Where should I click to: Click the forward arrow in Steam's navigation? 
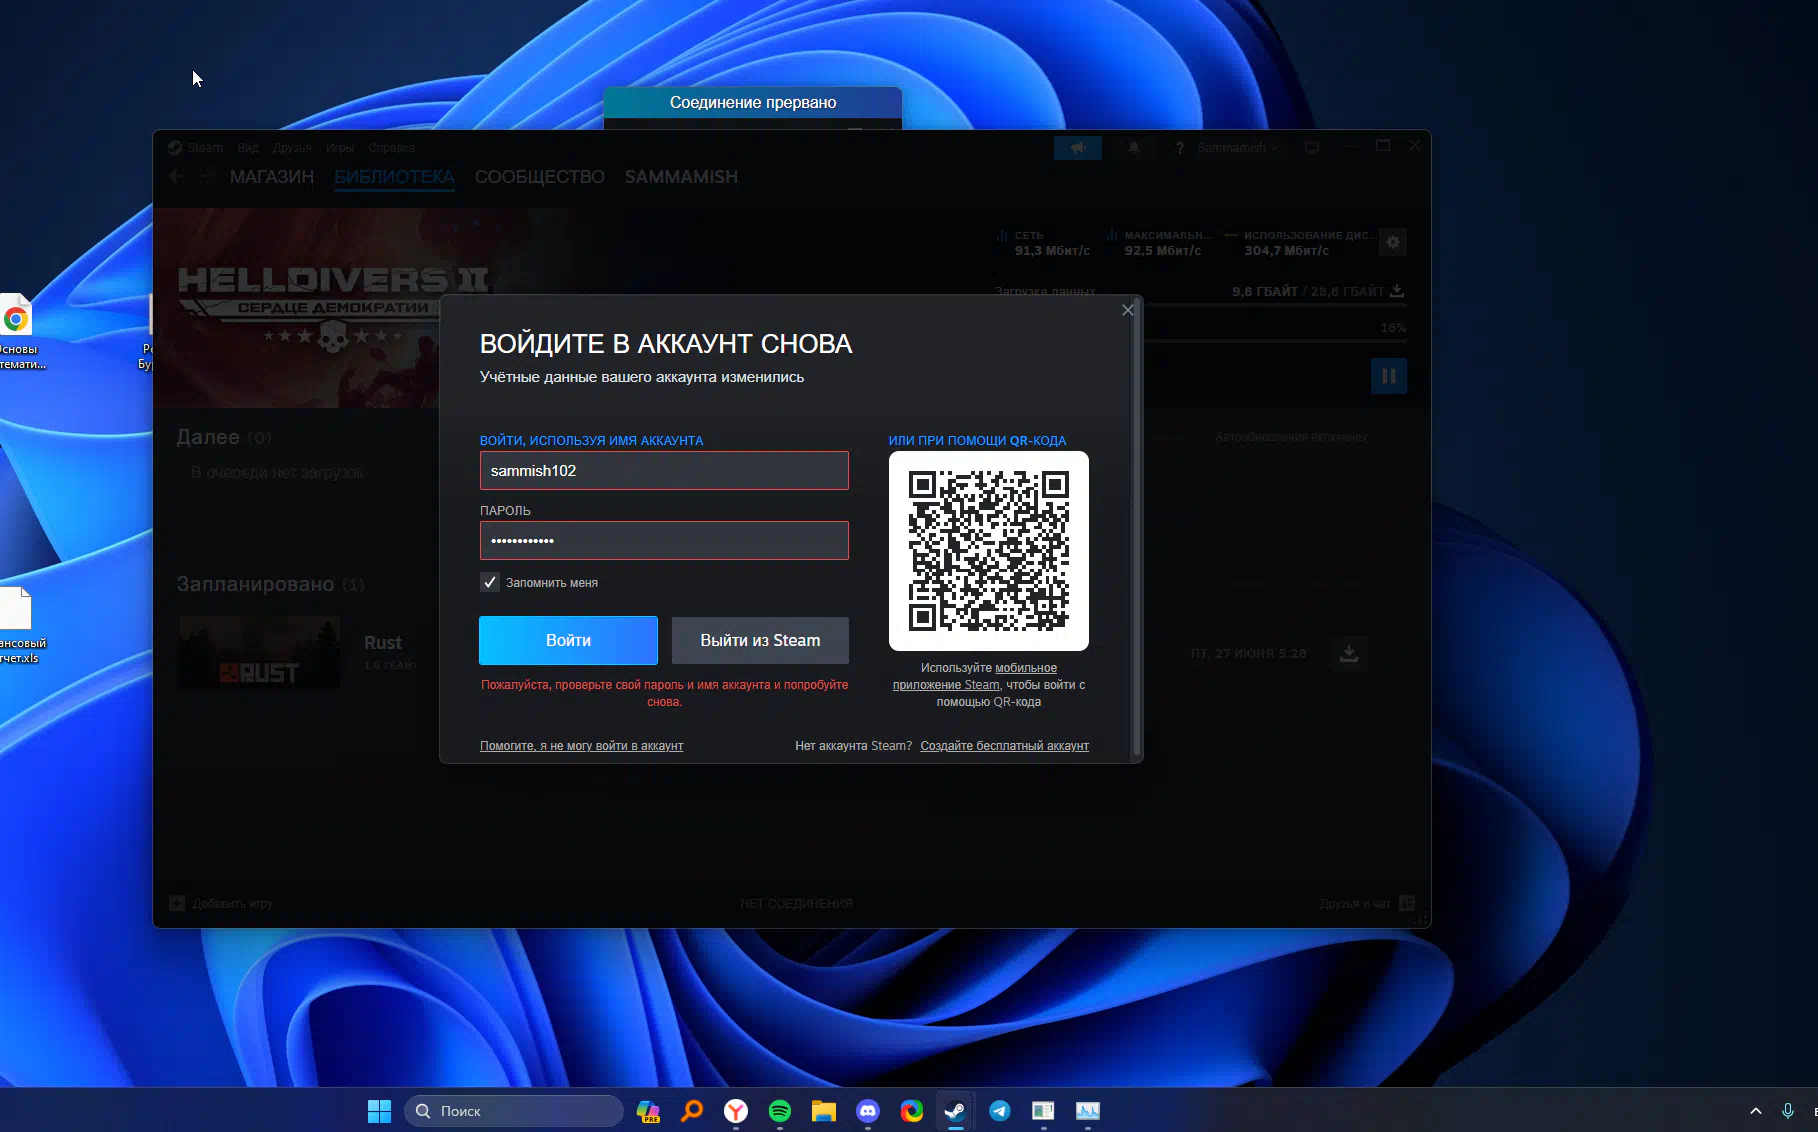coord(206,176)
